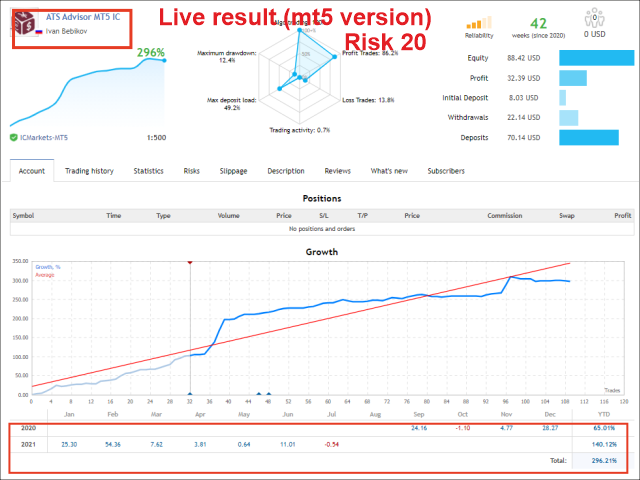Click the Total growth value 296.21%
Screen dimensions: 640x480
coord(604,461)
